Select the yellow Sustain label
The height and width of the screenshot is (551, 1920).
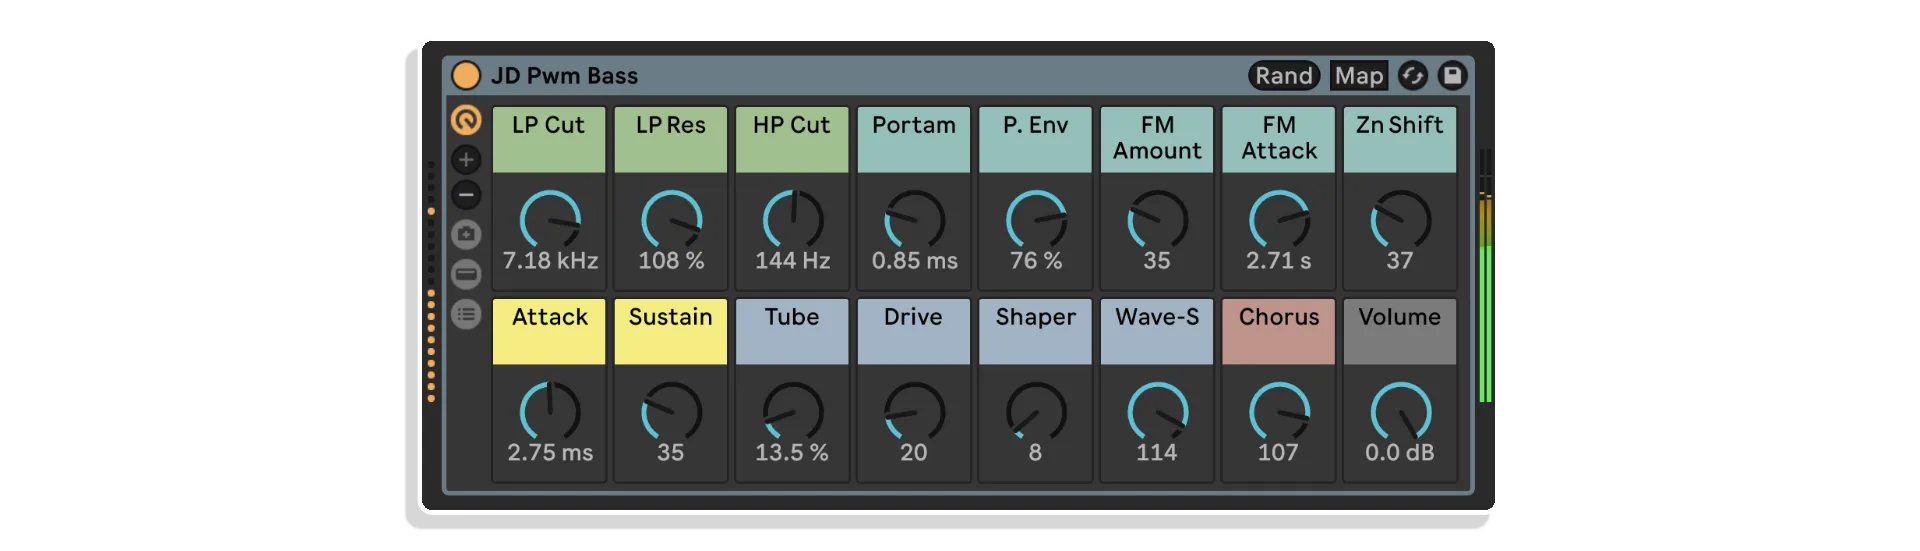tap(671, 332)
